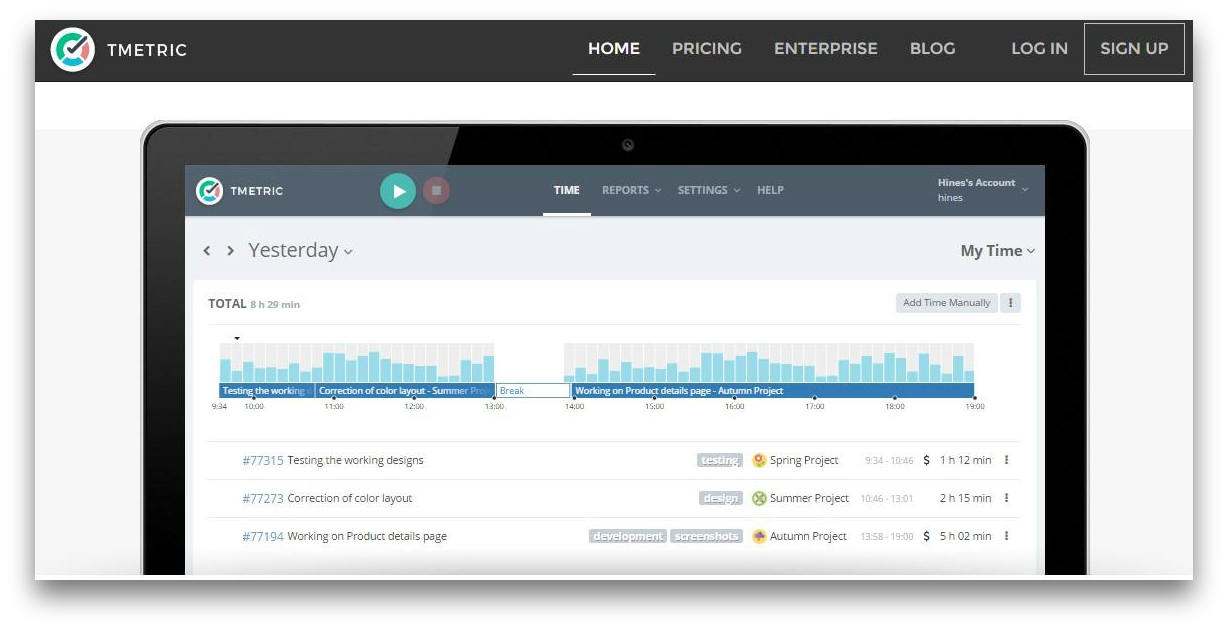The width and height of the screenshot is (1228, 630).
Task: Open the three-dot menu beside Add Time Manually
Action: click(x=1010, y=303)
